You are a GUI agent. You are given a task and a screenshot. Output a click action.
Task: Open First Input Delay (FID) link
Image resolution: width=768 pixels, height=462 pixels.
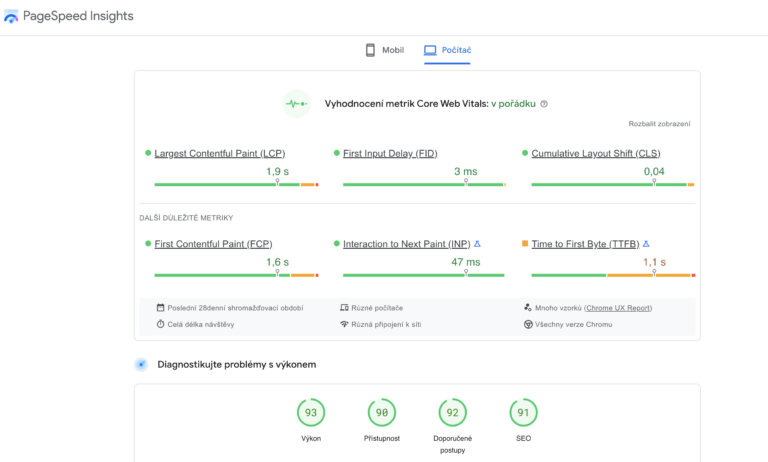pyautogui.click(x=390, y=154)
